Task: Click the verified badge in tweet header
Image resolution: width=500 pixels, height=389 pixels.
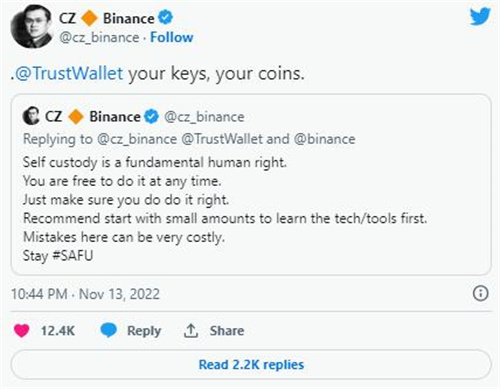Action: point(165,18)
